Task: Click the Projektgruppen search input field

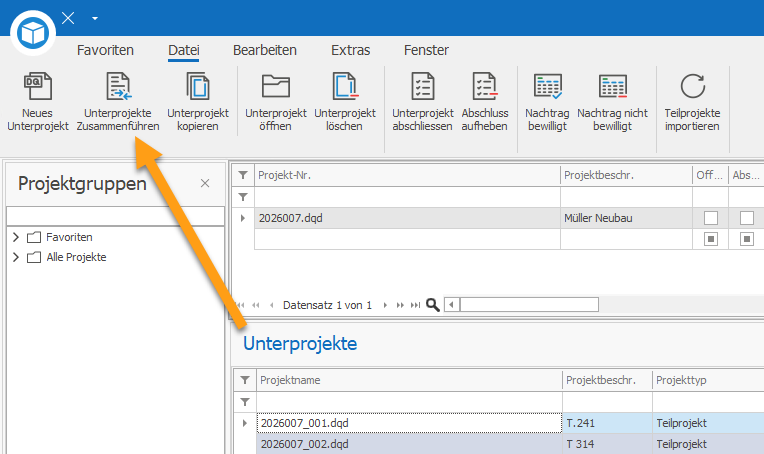Action: point(115,216)
